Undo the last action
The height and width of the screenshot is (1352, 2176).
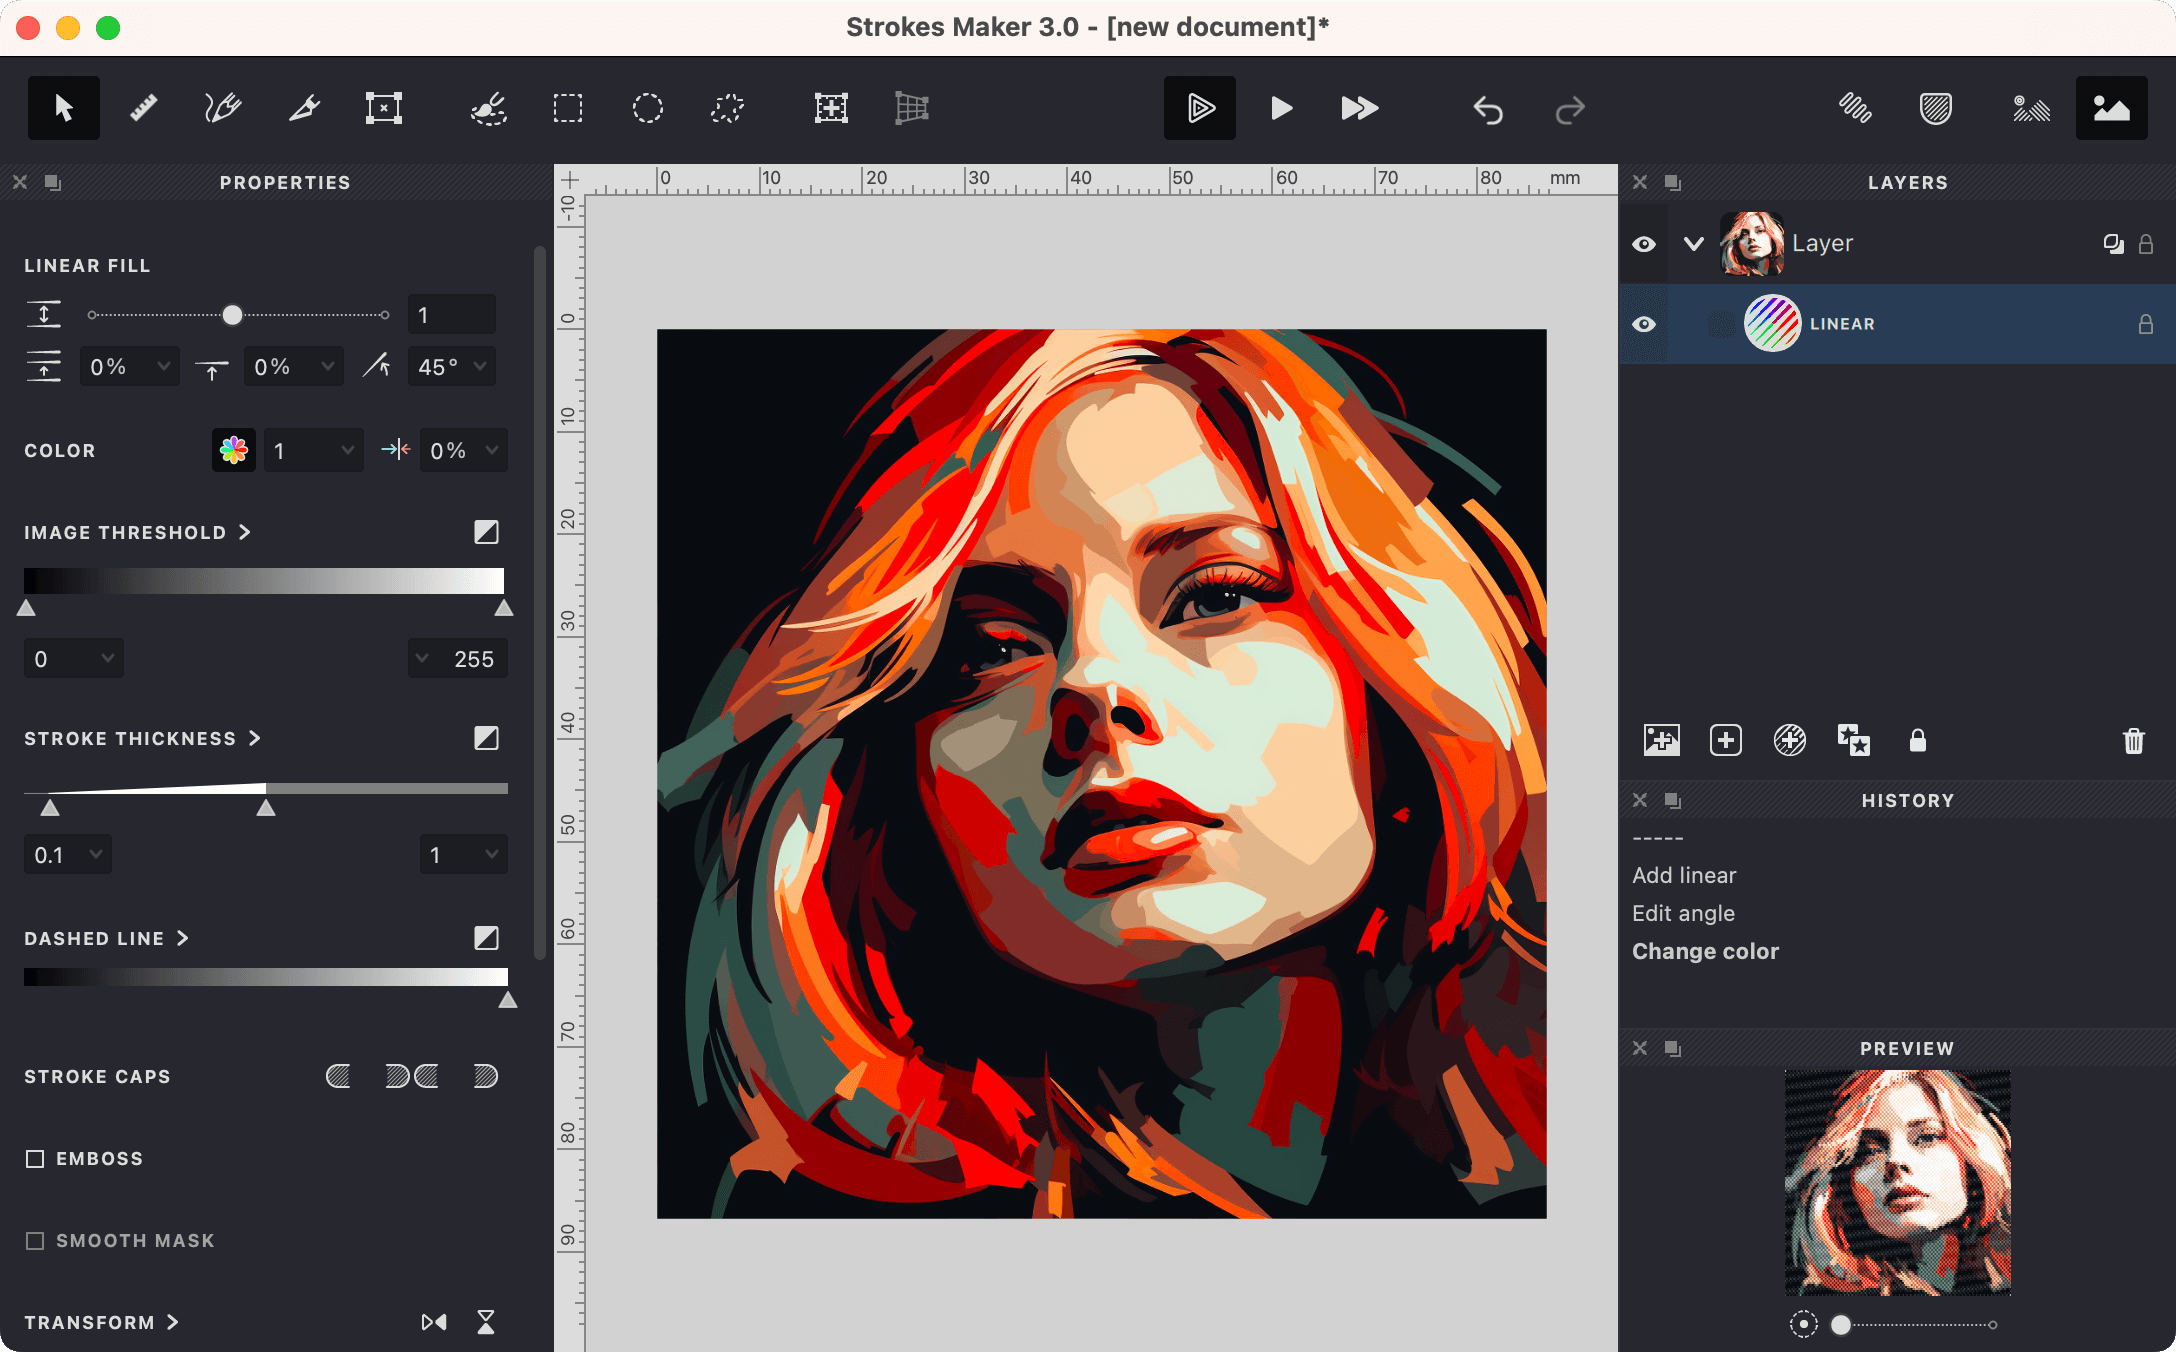click(1488, 109)
